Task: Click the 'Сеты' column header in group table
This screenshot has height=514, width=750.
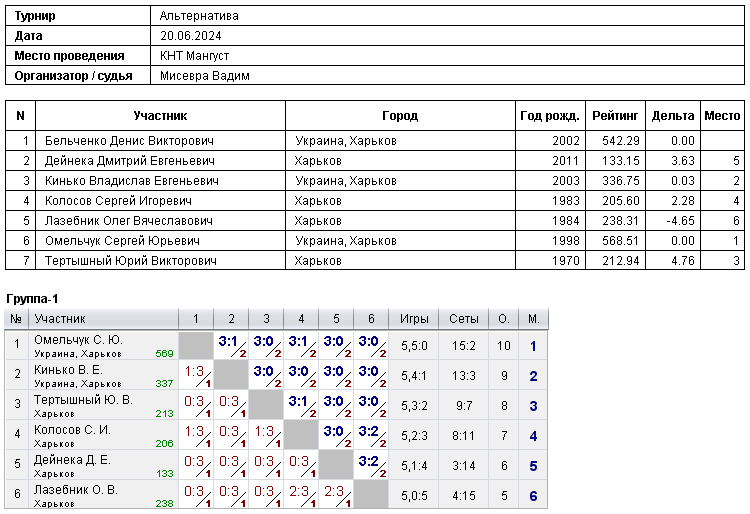Action: 463,319
